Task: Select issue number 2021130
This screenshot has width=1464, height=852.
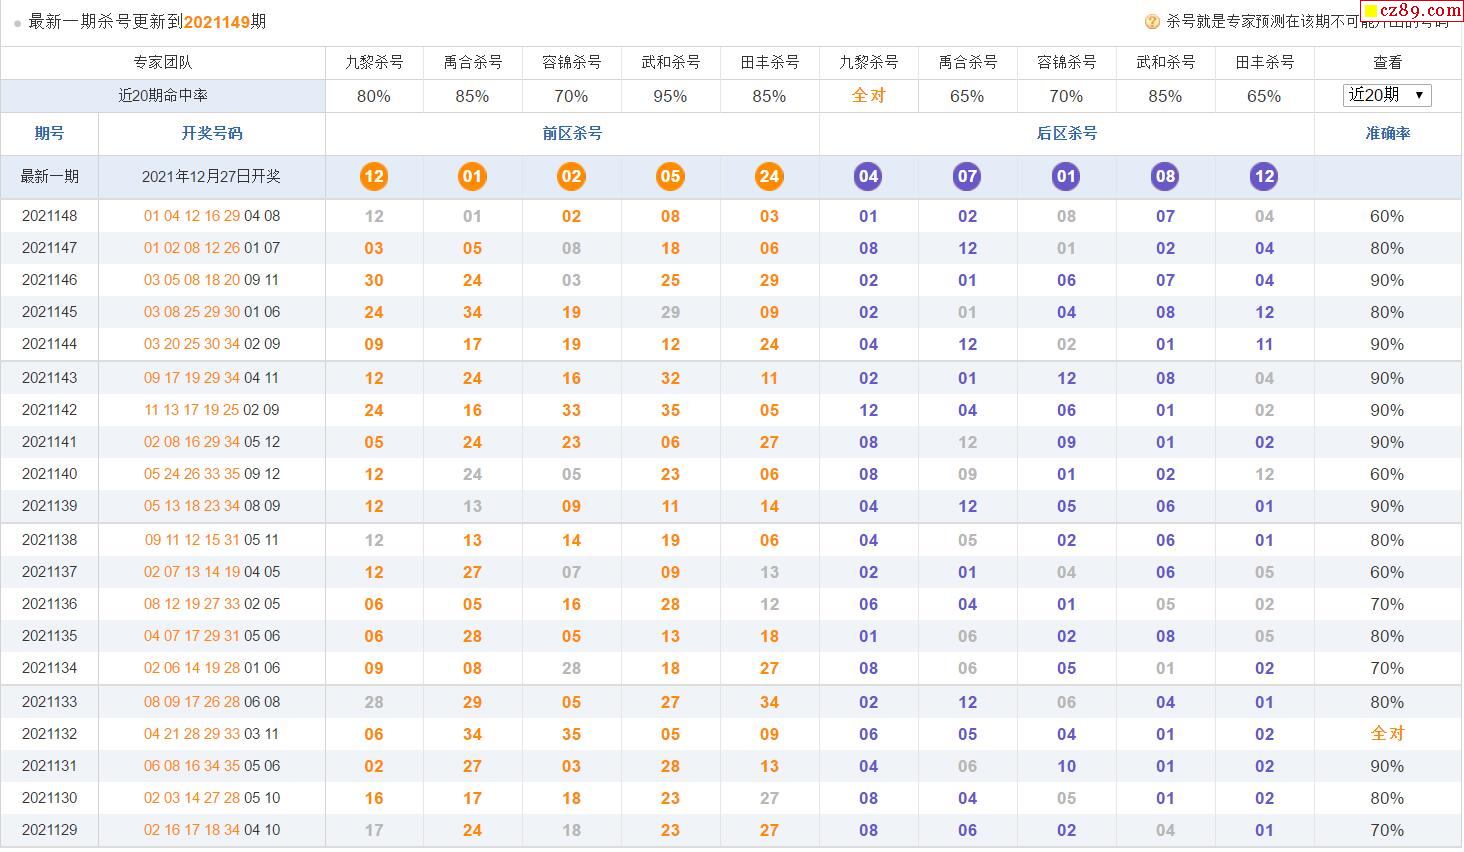Action: [49, 798]
